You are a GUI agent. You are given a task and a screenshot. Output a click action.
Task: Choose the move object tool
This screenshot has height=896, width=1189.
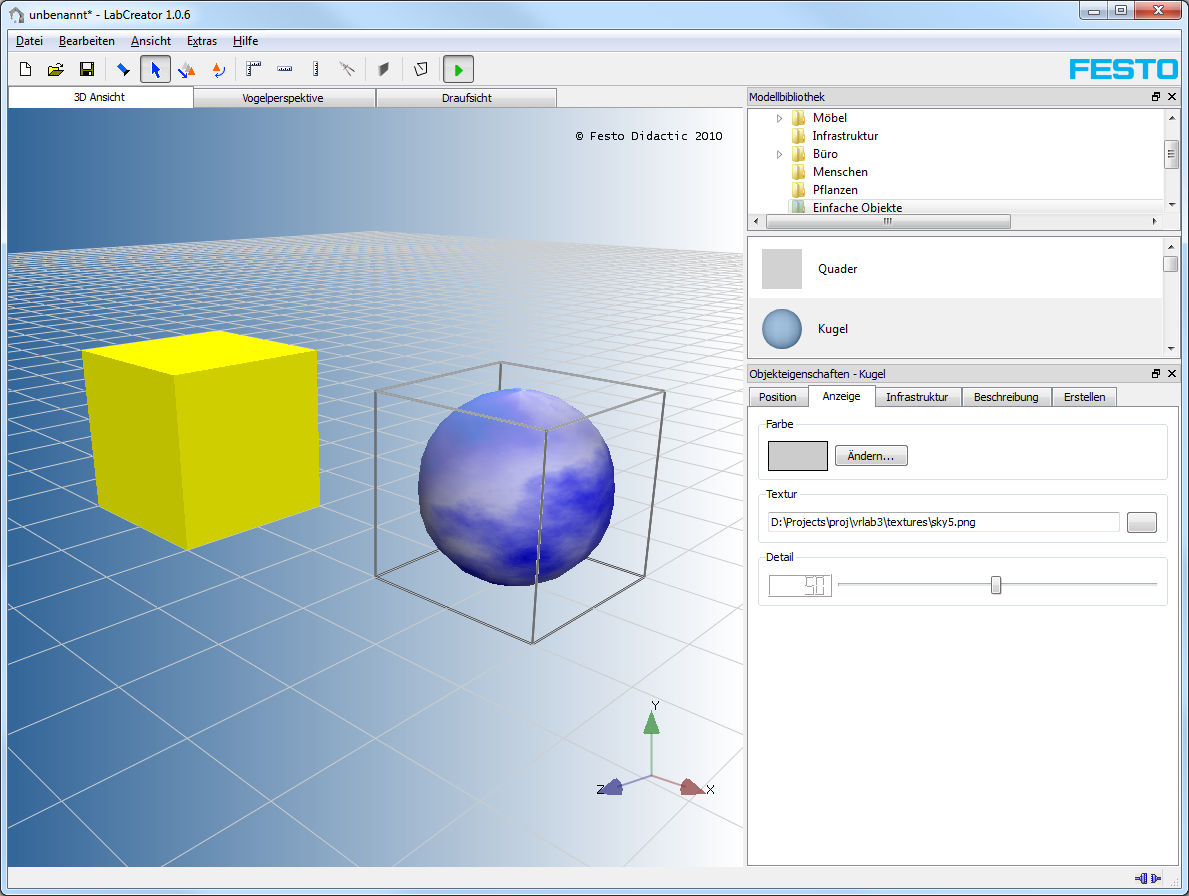187,70
